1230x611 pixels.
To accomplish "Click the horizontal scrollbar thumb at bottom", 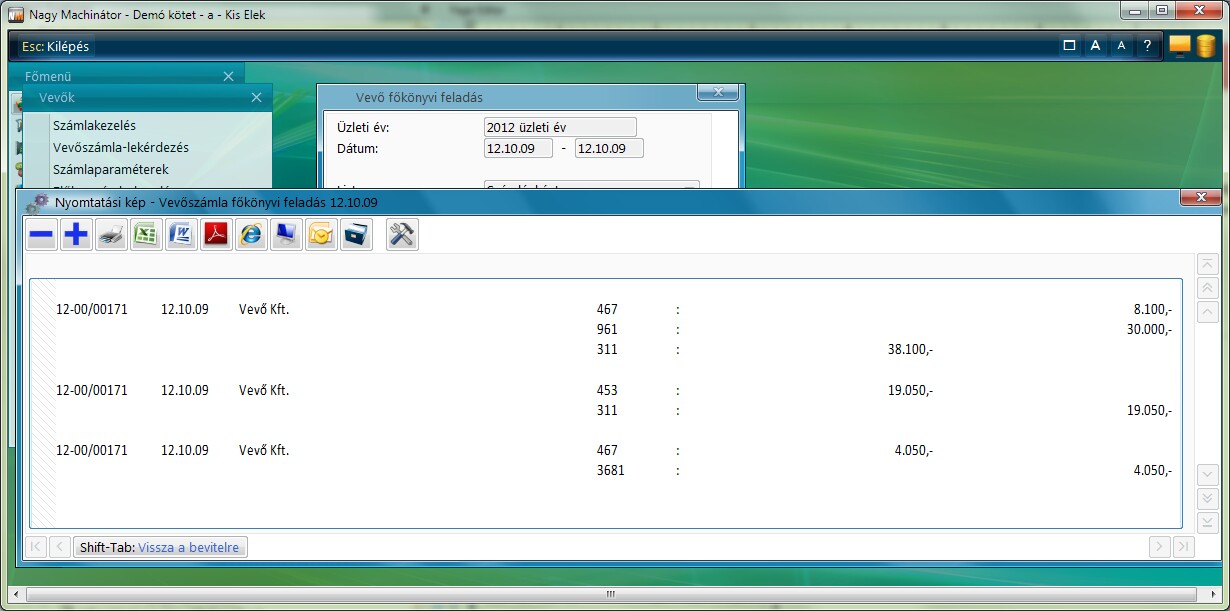I will point(612,593).
